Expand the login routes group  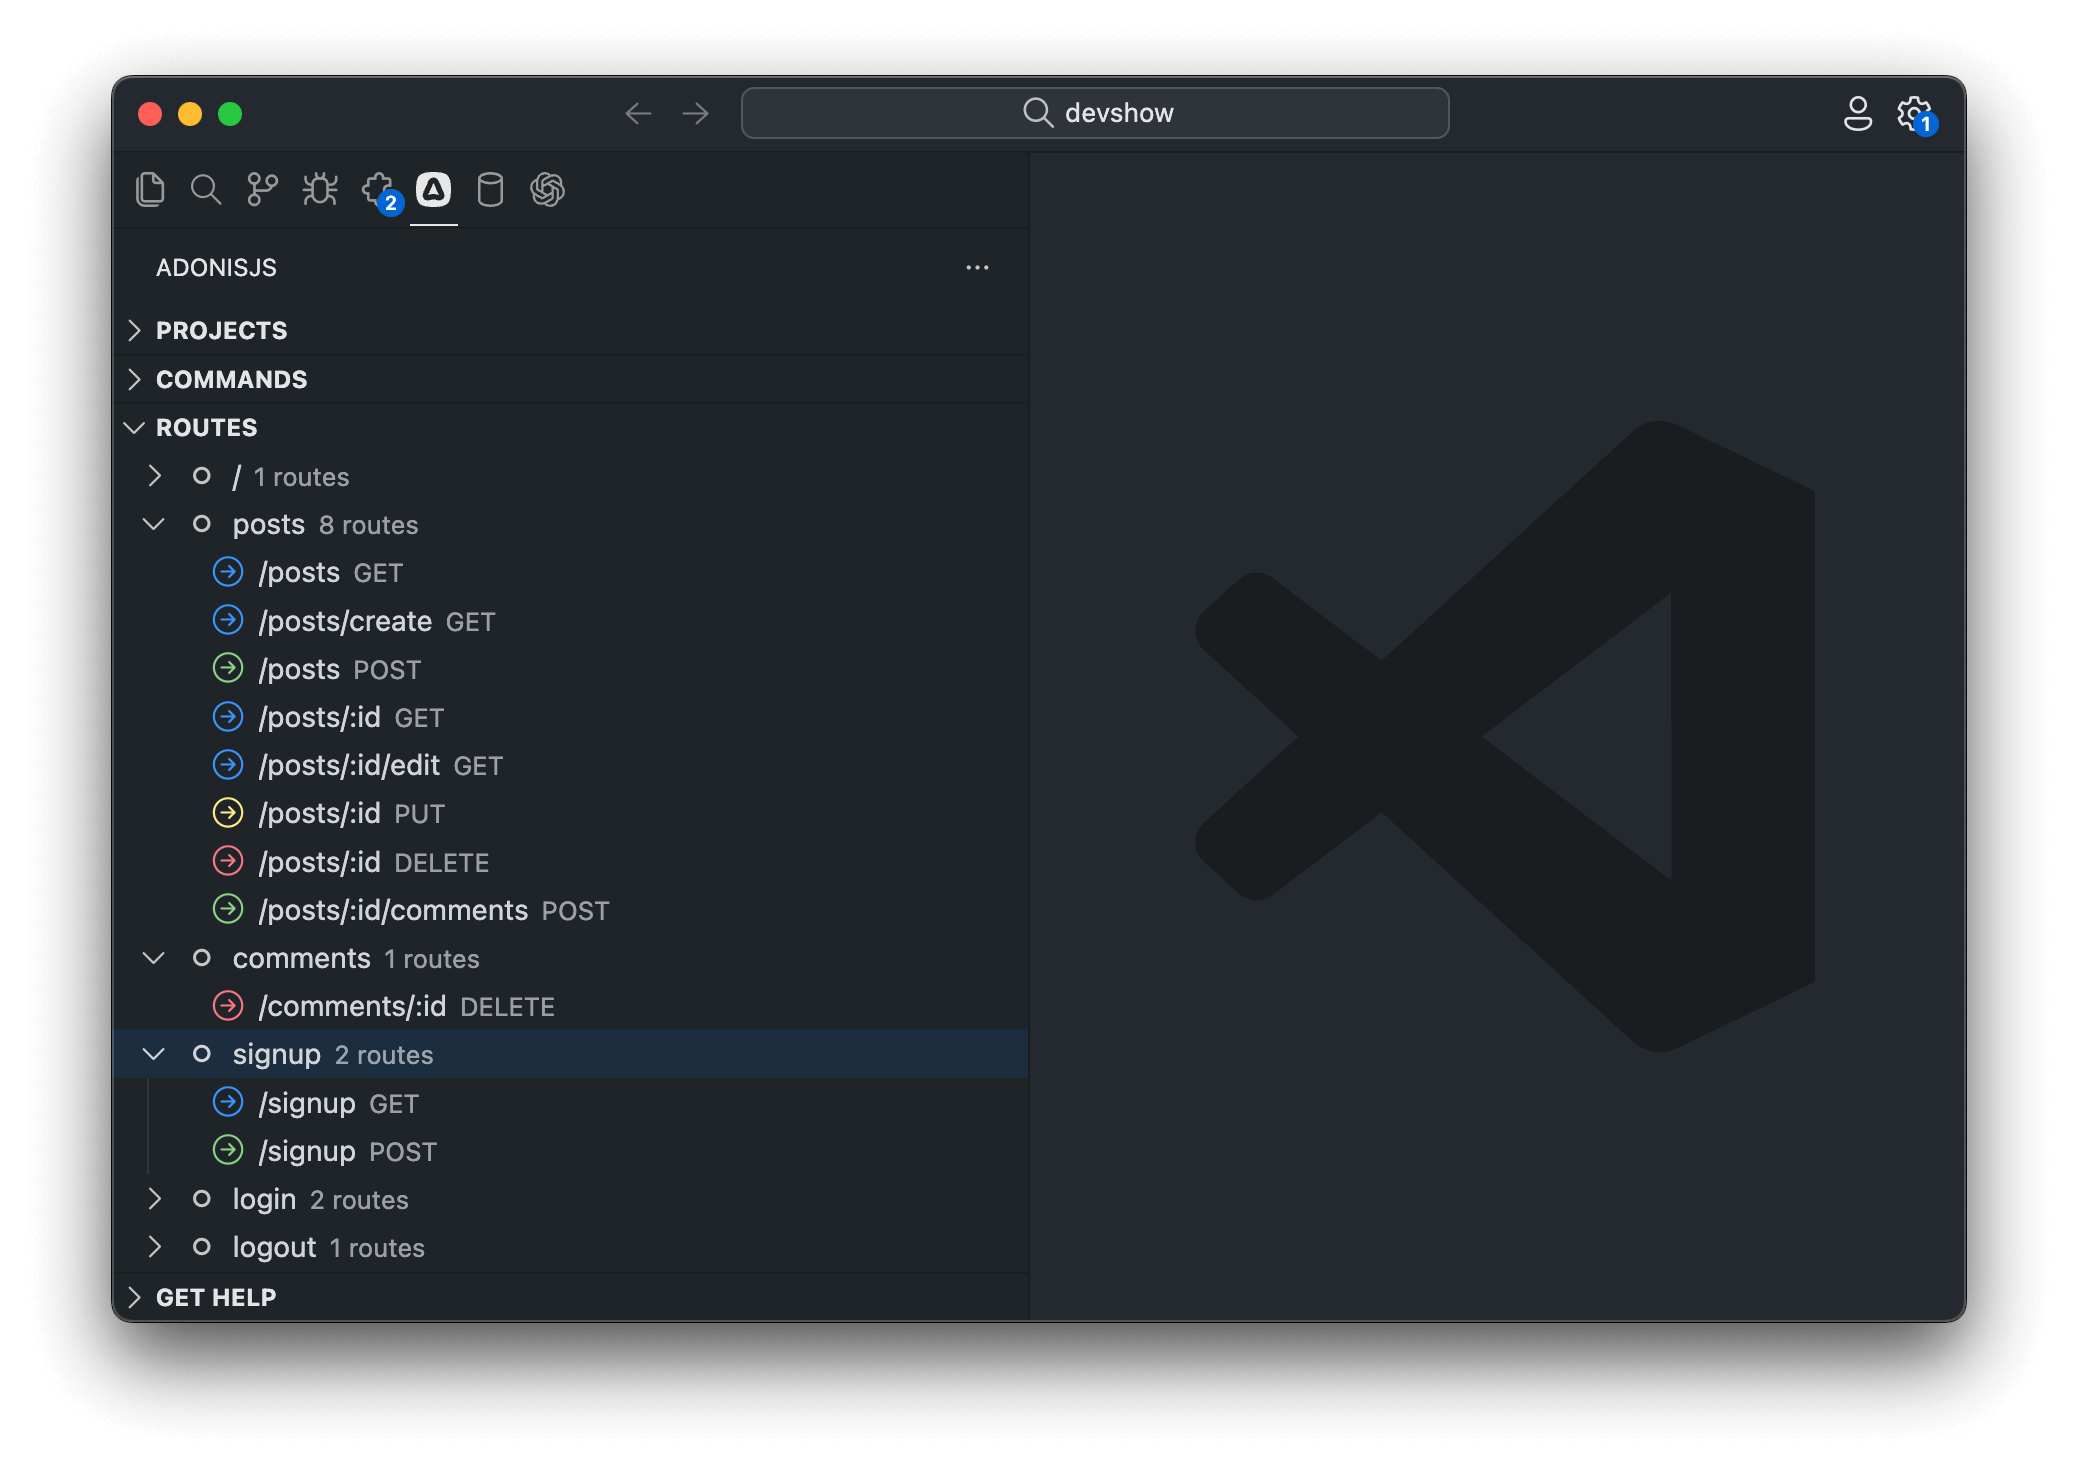click(x=154, y=1199)
